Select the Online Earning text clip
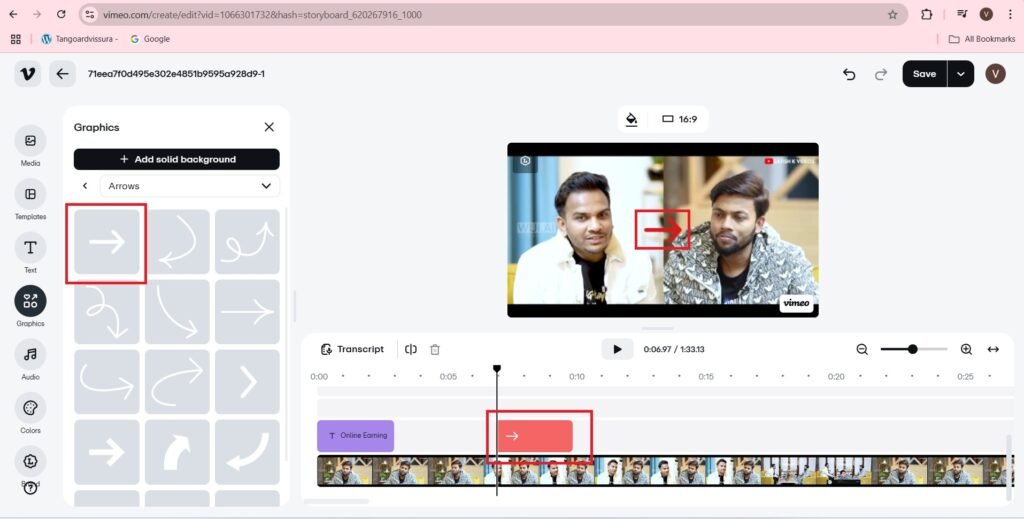The image size is (1024, 519). pos(355,436)
